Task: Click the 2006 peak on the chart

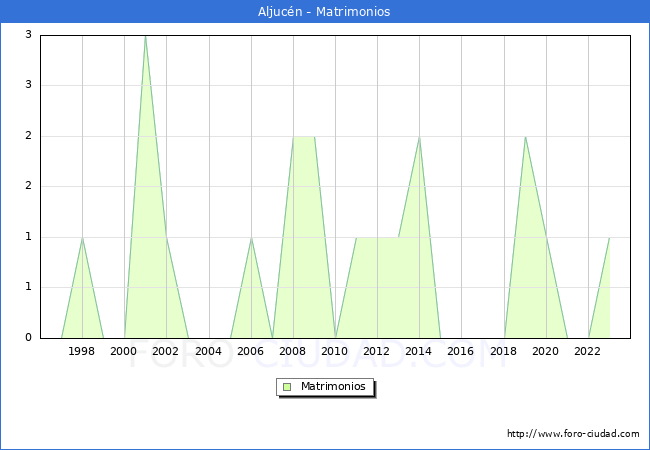Action: (251, 238)
